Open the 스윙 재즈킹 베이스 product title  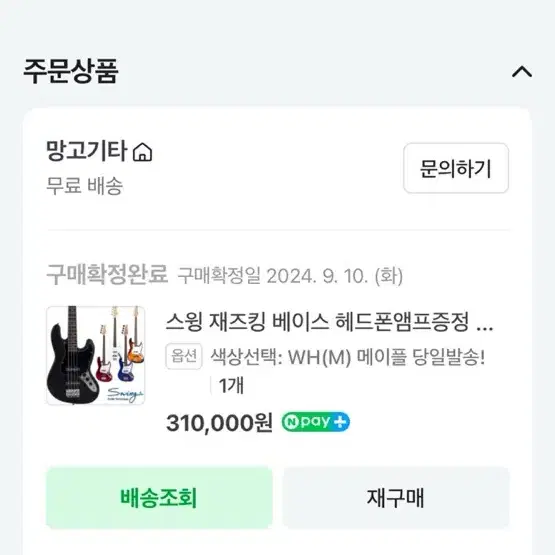click(329, 322)
